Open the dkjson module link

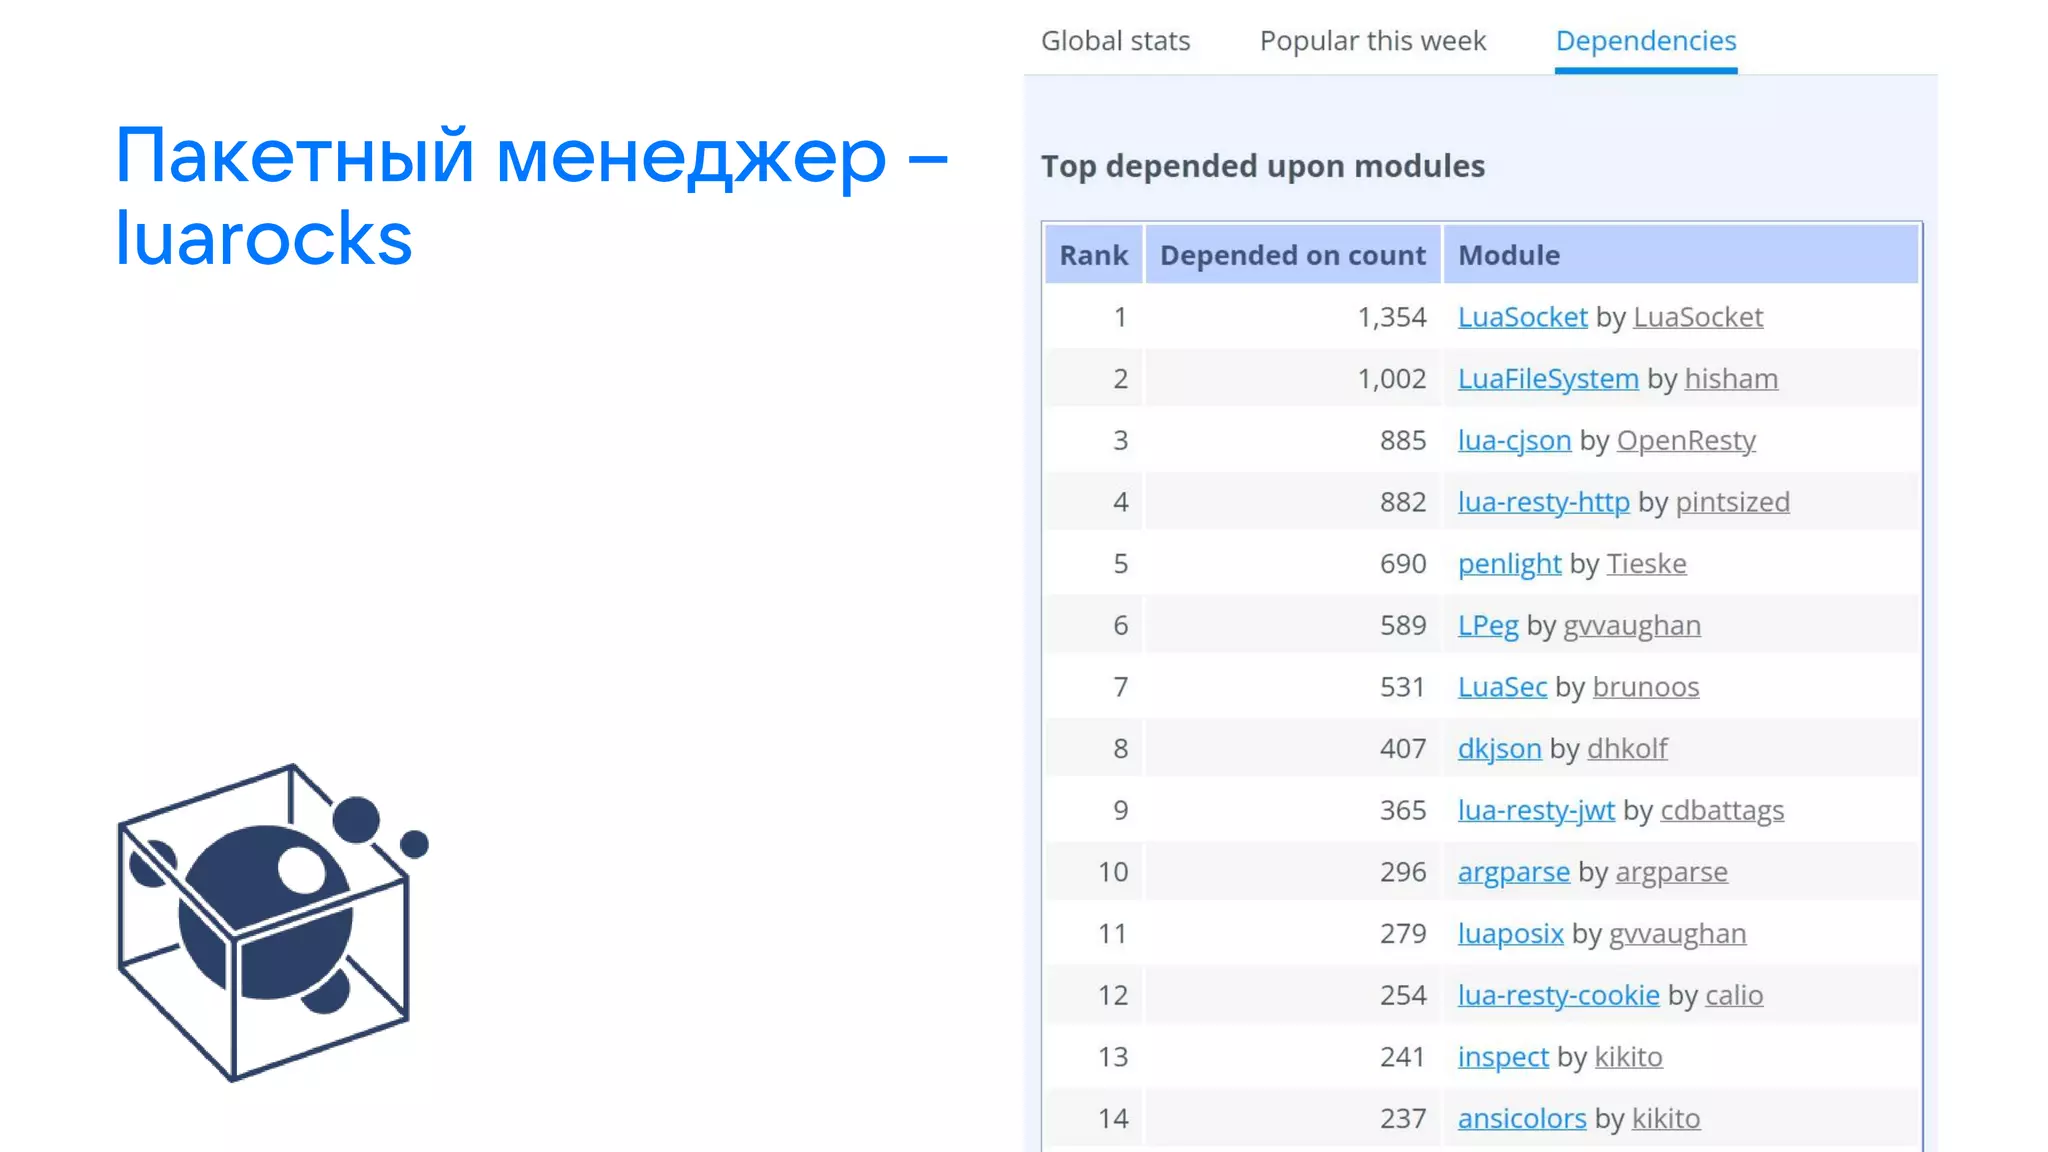[1499, 749]
